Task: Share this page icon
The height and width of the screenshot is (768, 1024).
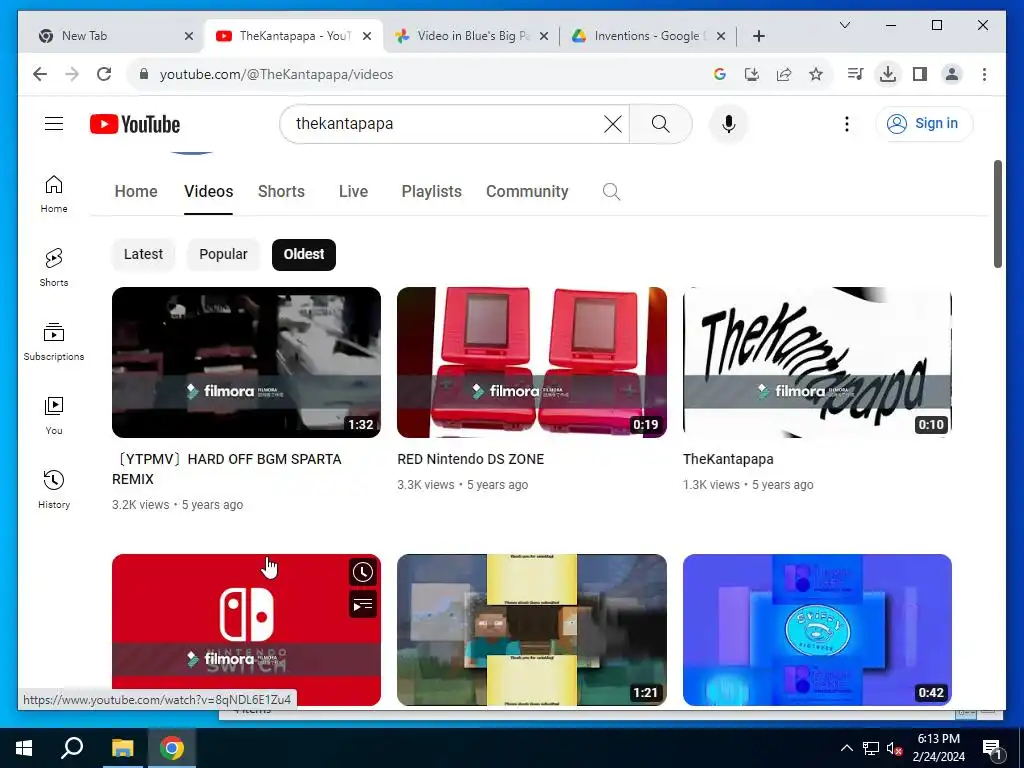Action: point(784,74)
